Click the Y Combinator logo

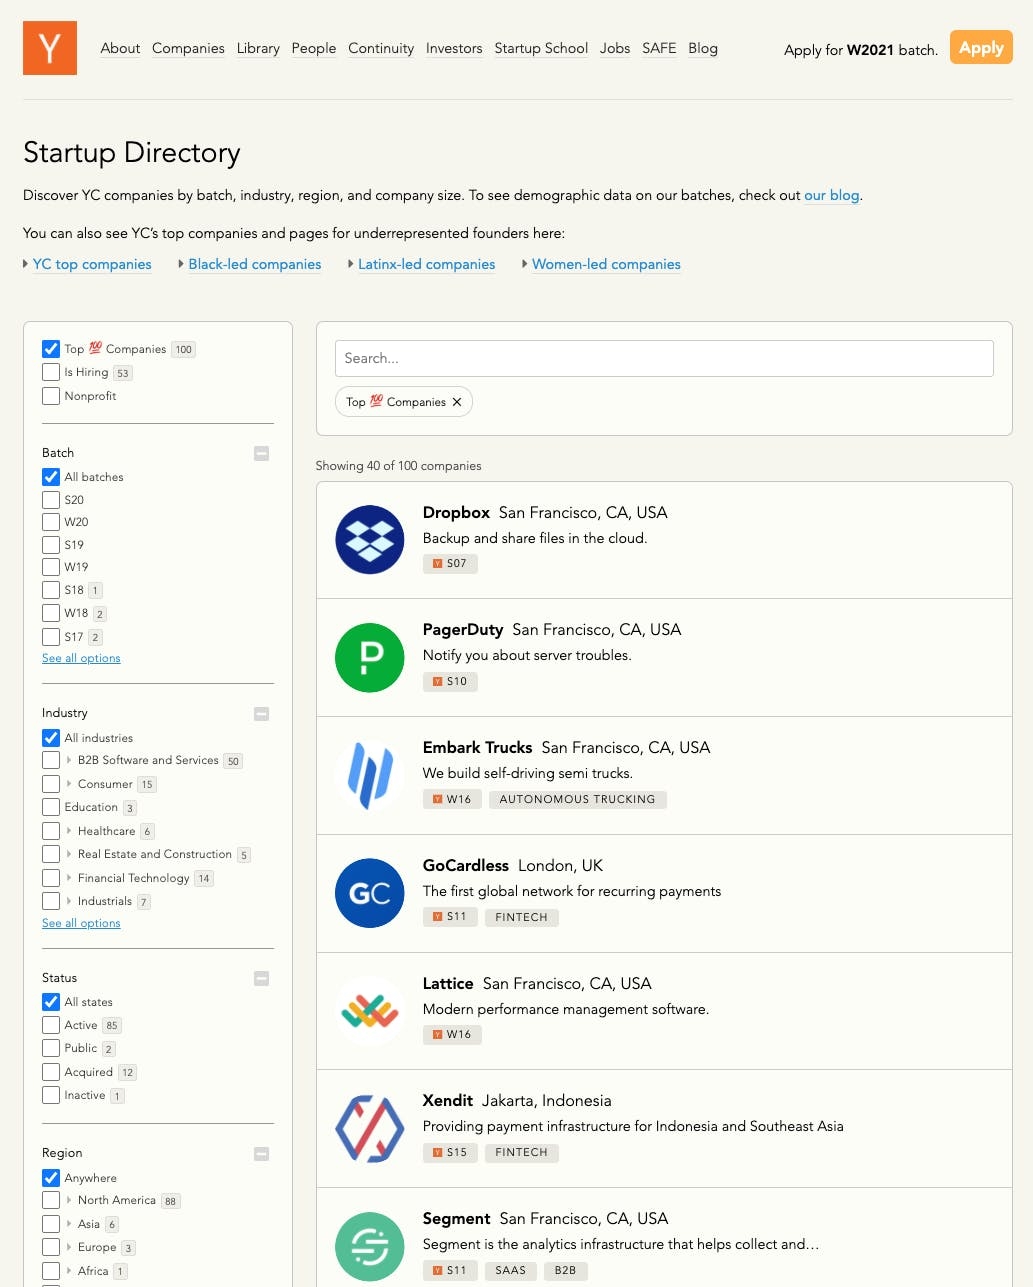pyautogui.click(x=50, y=48)
